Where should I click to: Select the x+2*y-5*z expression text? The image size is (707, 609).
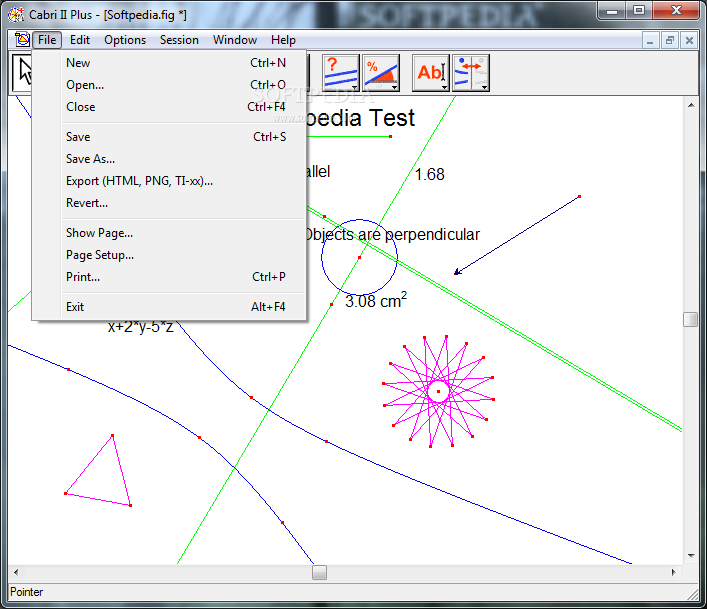tap(140, 326)
